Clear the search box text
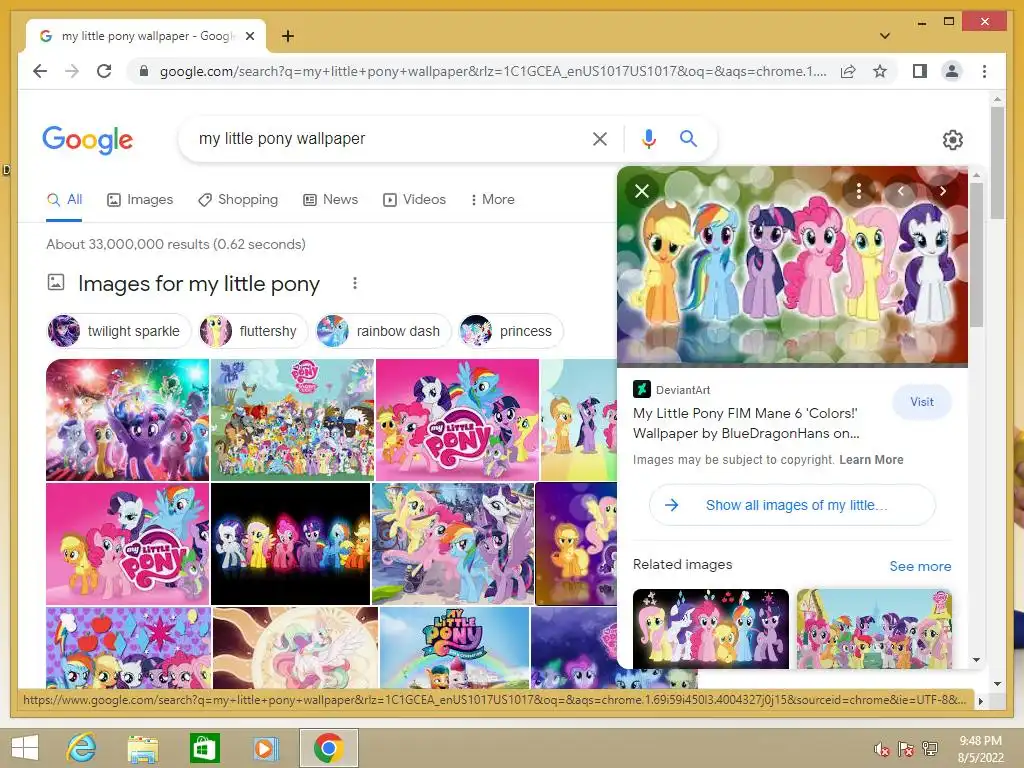1024x768 pixels. point(600,138)
